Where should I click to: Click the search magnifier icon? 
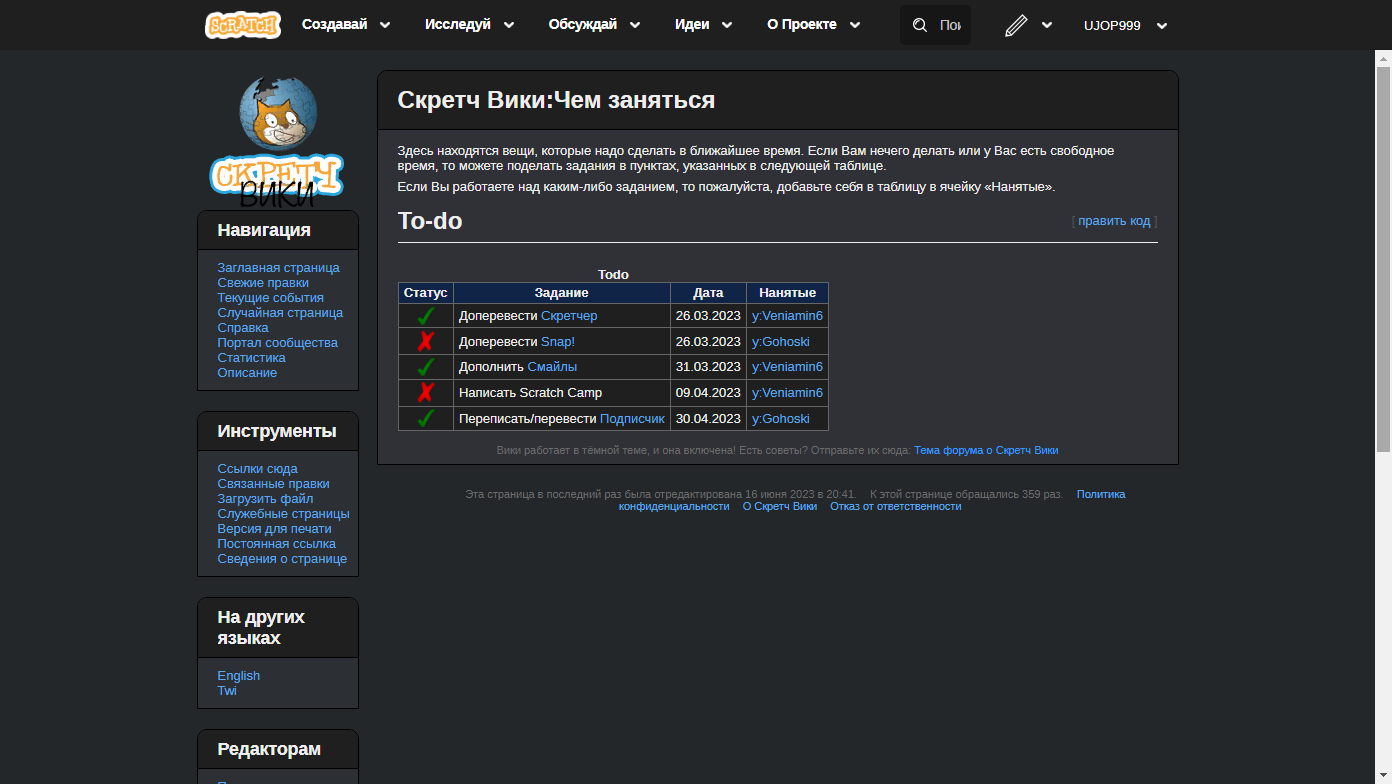pos(920,25)
